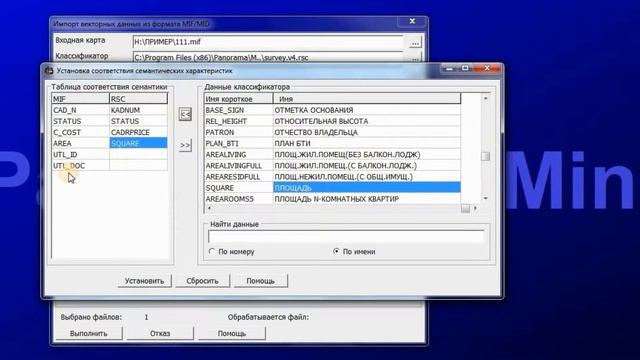Select the 'SQUARE' short name in classifier
Screen dimensions: 640x360
239,188
